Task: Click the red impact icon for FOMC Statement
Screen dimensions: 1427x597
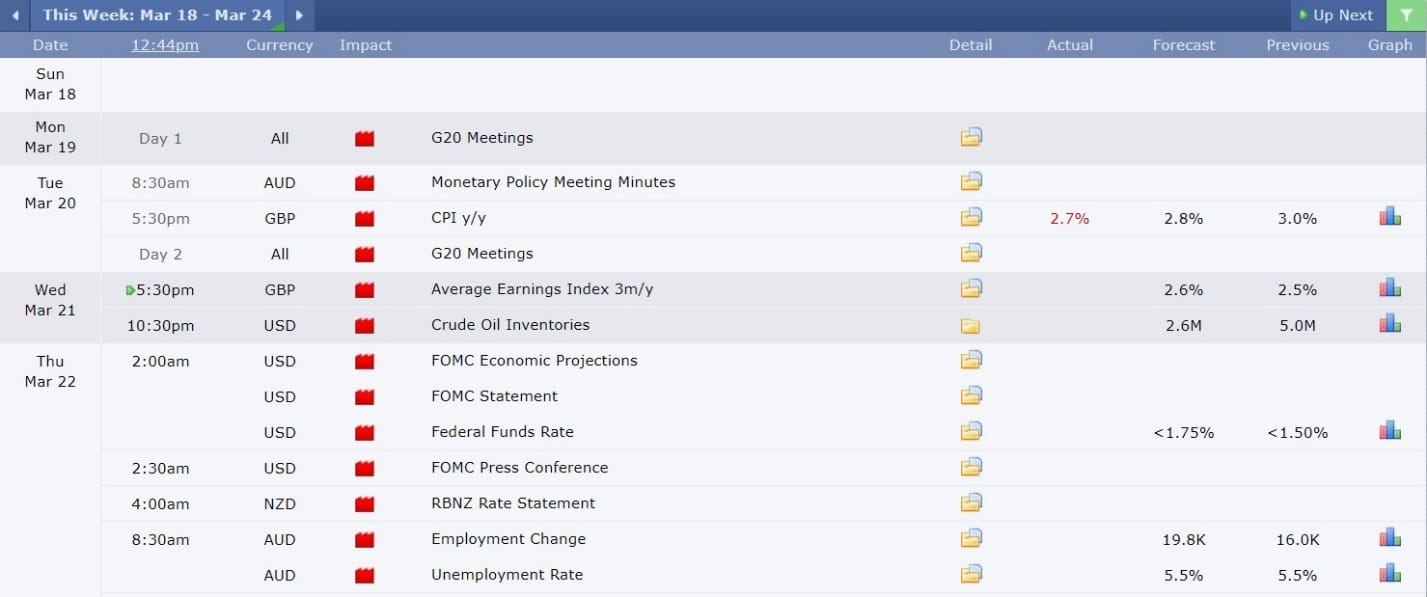Action: click(x=364, y=395)
